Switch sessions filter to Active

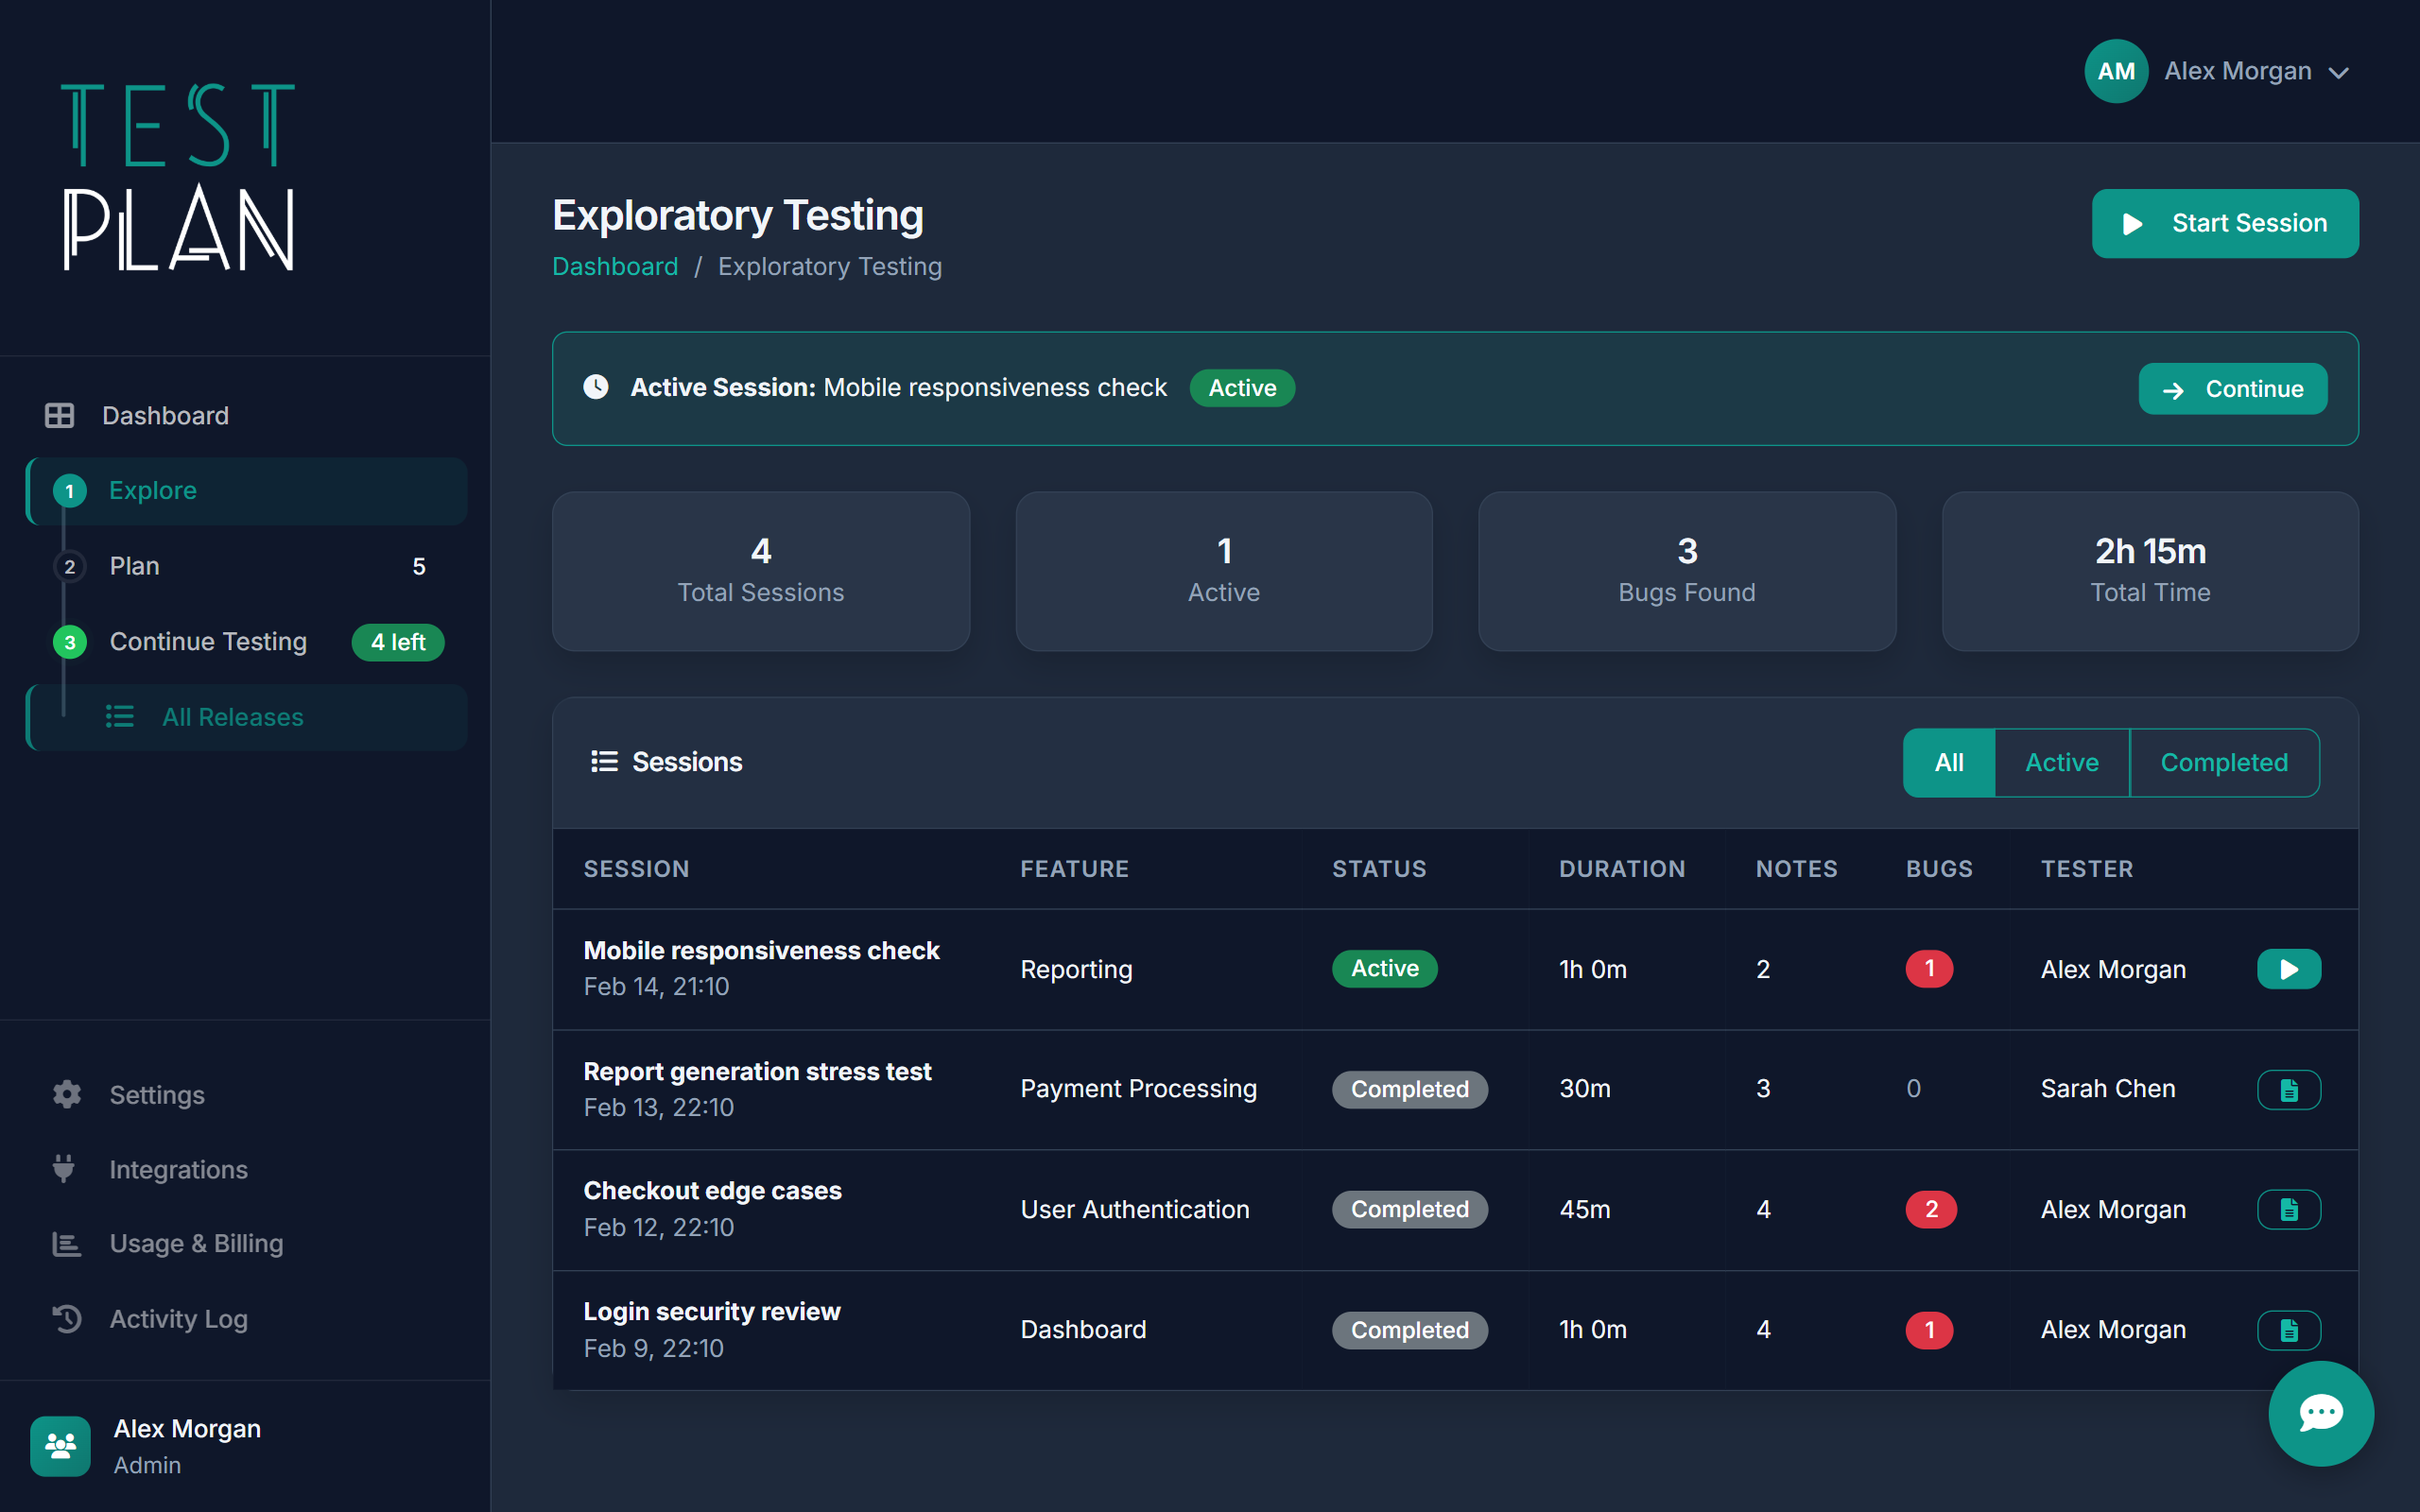(x=2061, y=762)
